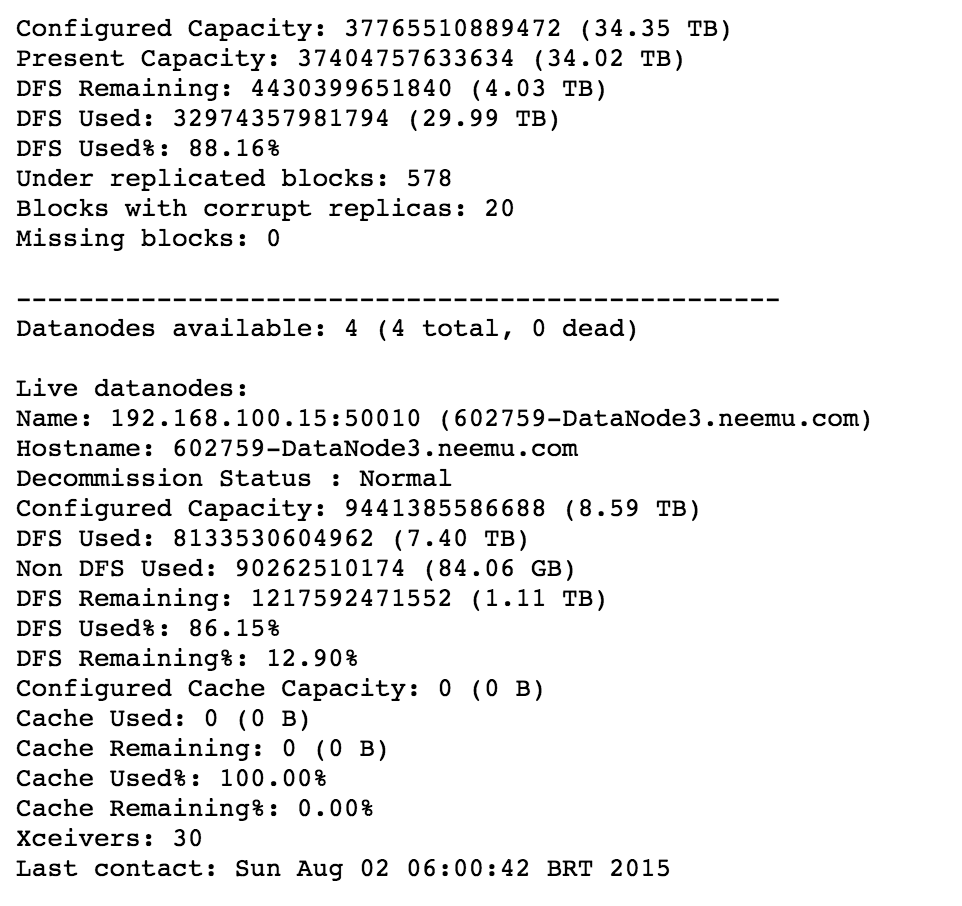Click the dashed separator line
962x906 pixels.
click(397, 299)
